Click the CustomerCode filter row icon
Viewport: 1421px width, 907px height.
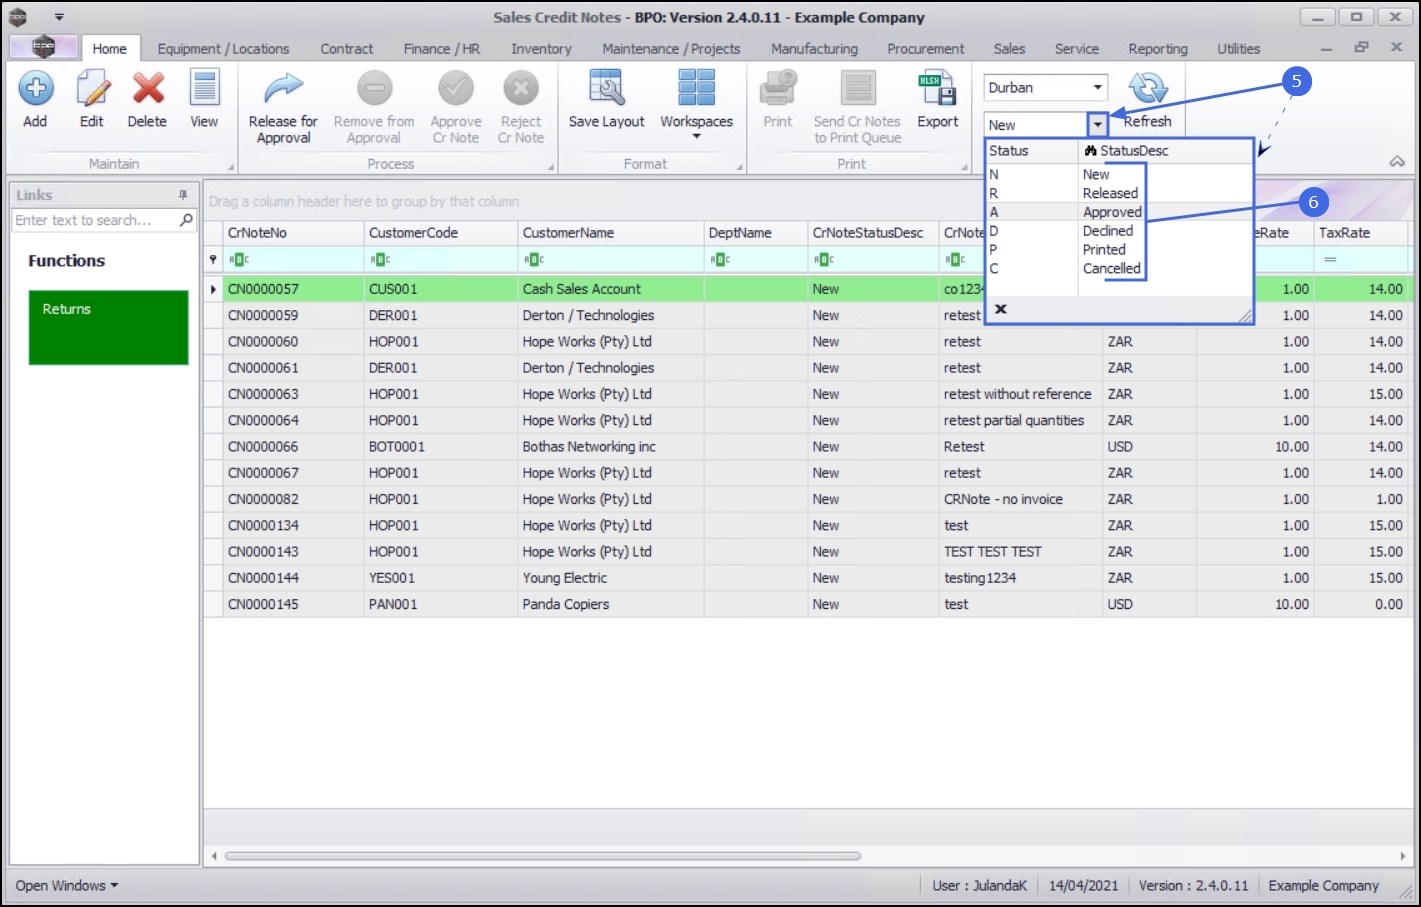pyautogui.click(x=380, y=260)
